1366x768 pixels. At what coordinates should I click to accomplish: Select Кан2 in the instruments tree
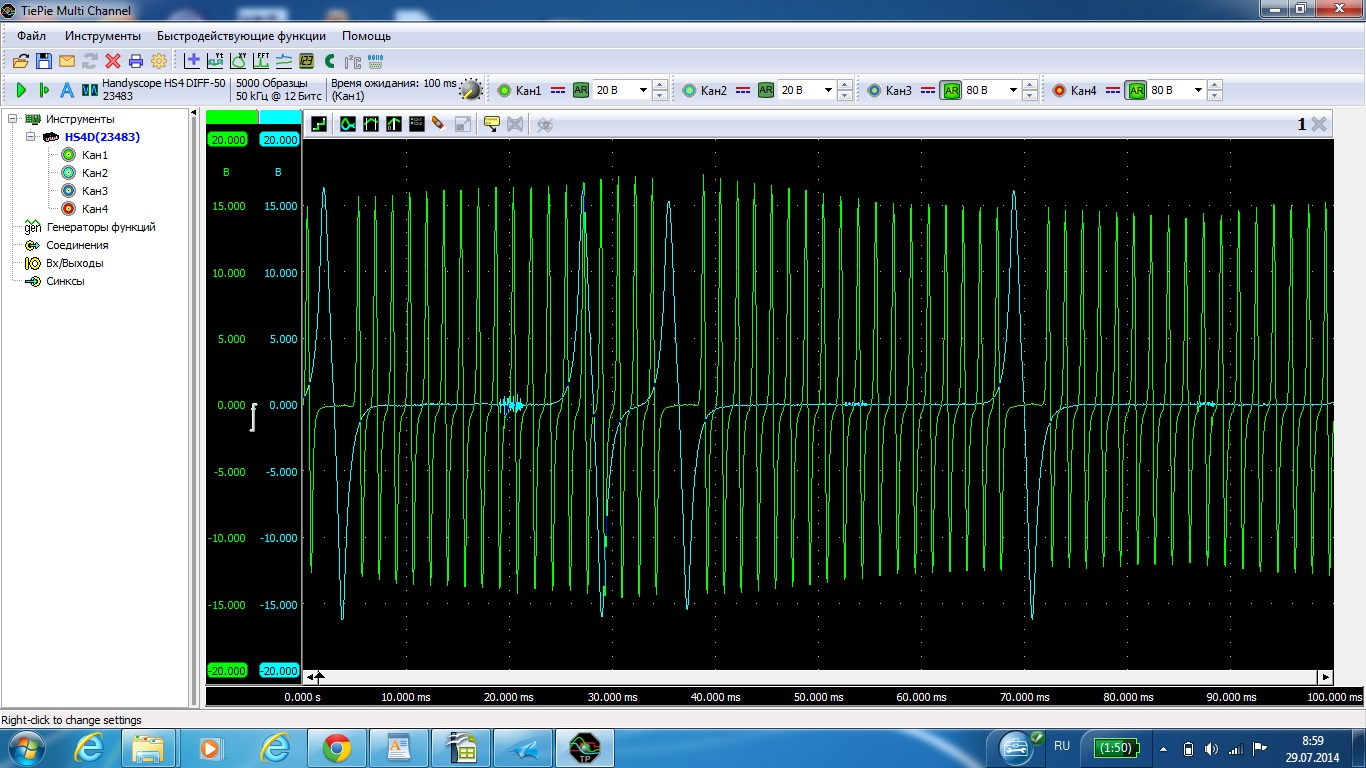click(95, 173)
